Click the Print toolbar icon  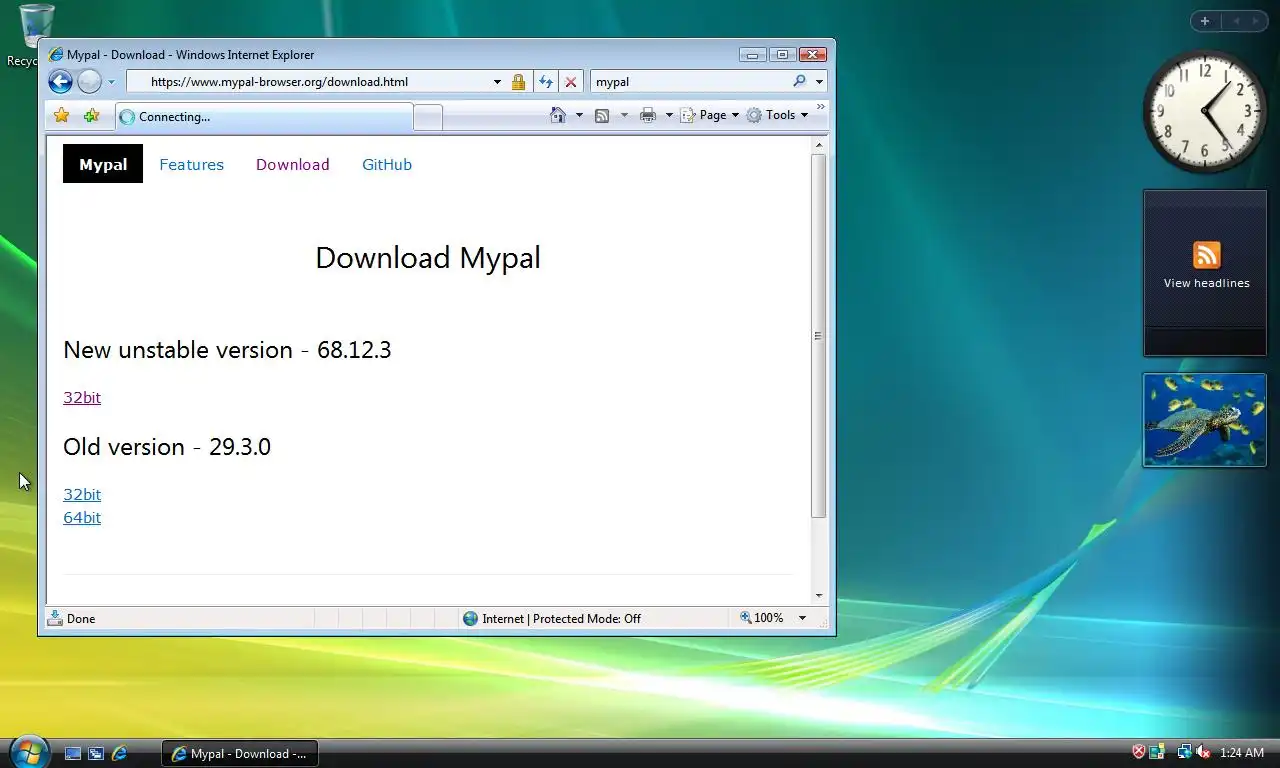pos(648,115)
